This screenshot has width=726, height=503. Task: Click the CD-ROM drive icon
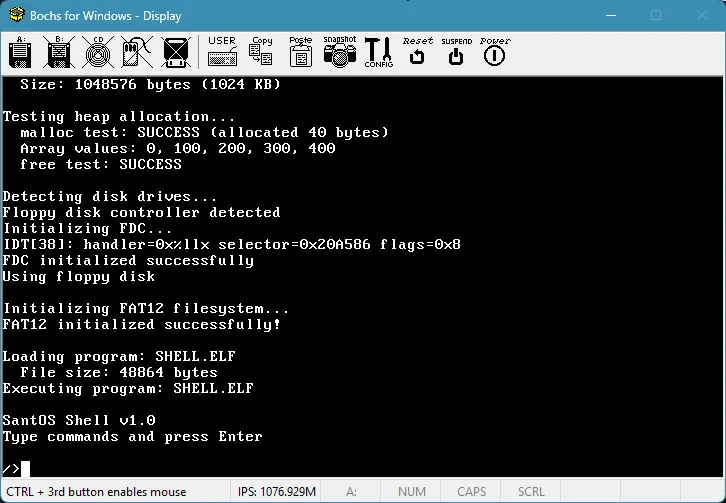[98, 52]
